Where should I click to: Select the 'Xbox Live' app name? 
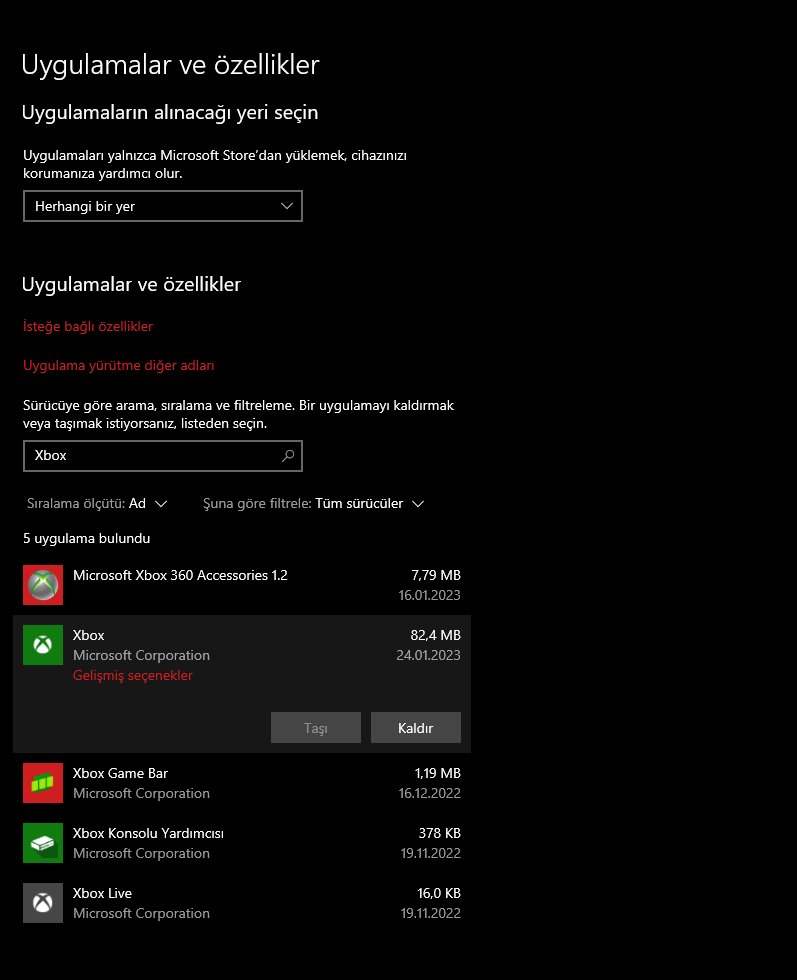(102, 893)
